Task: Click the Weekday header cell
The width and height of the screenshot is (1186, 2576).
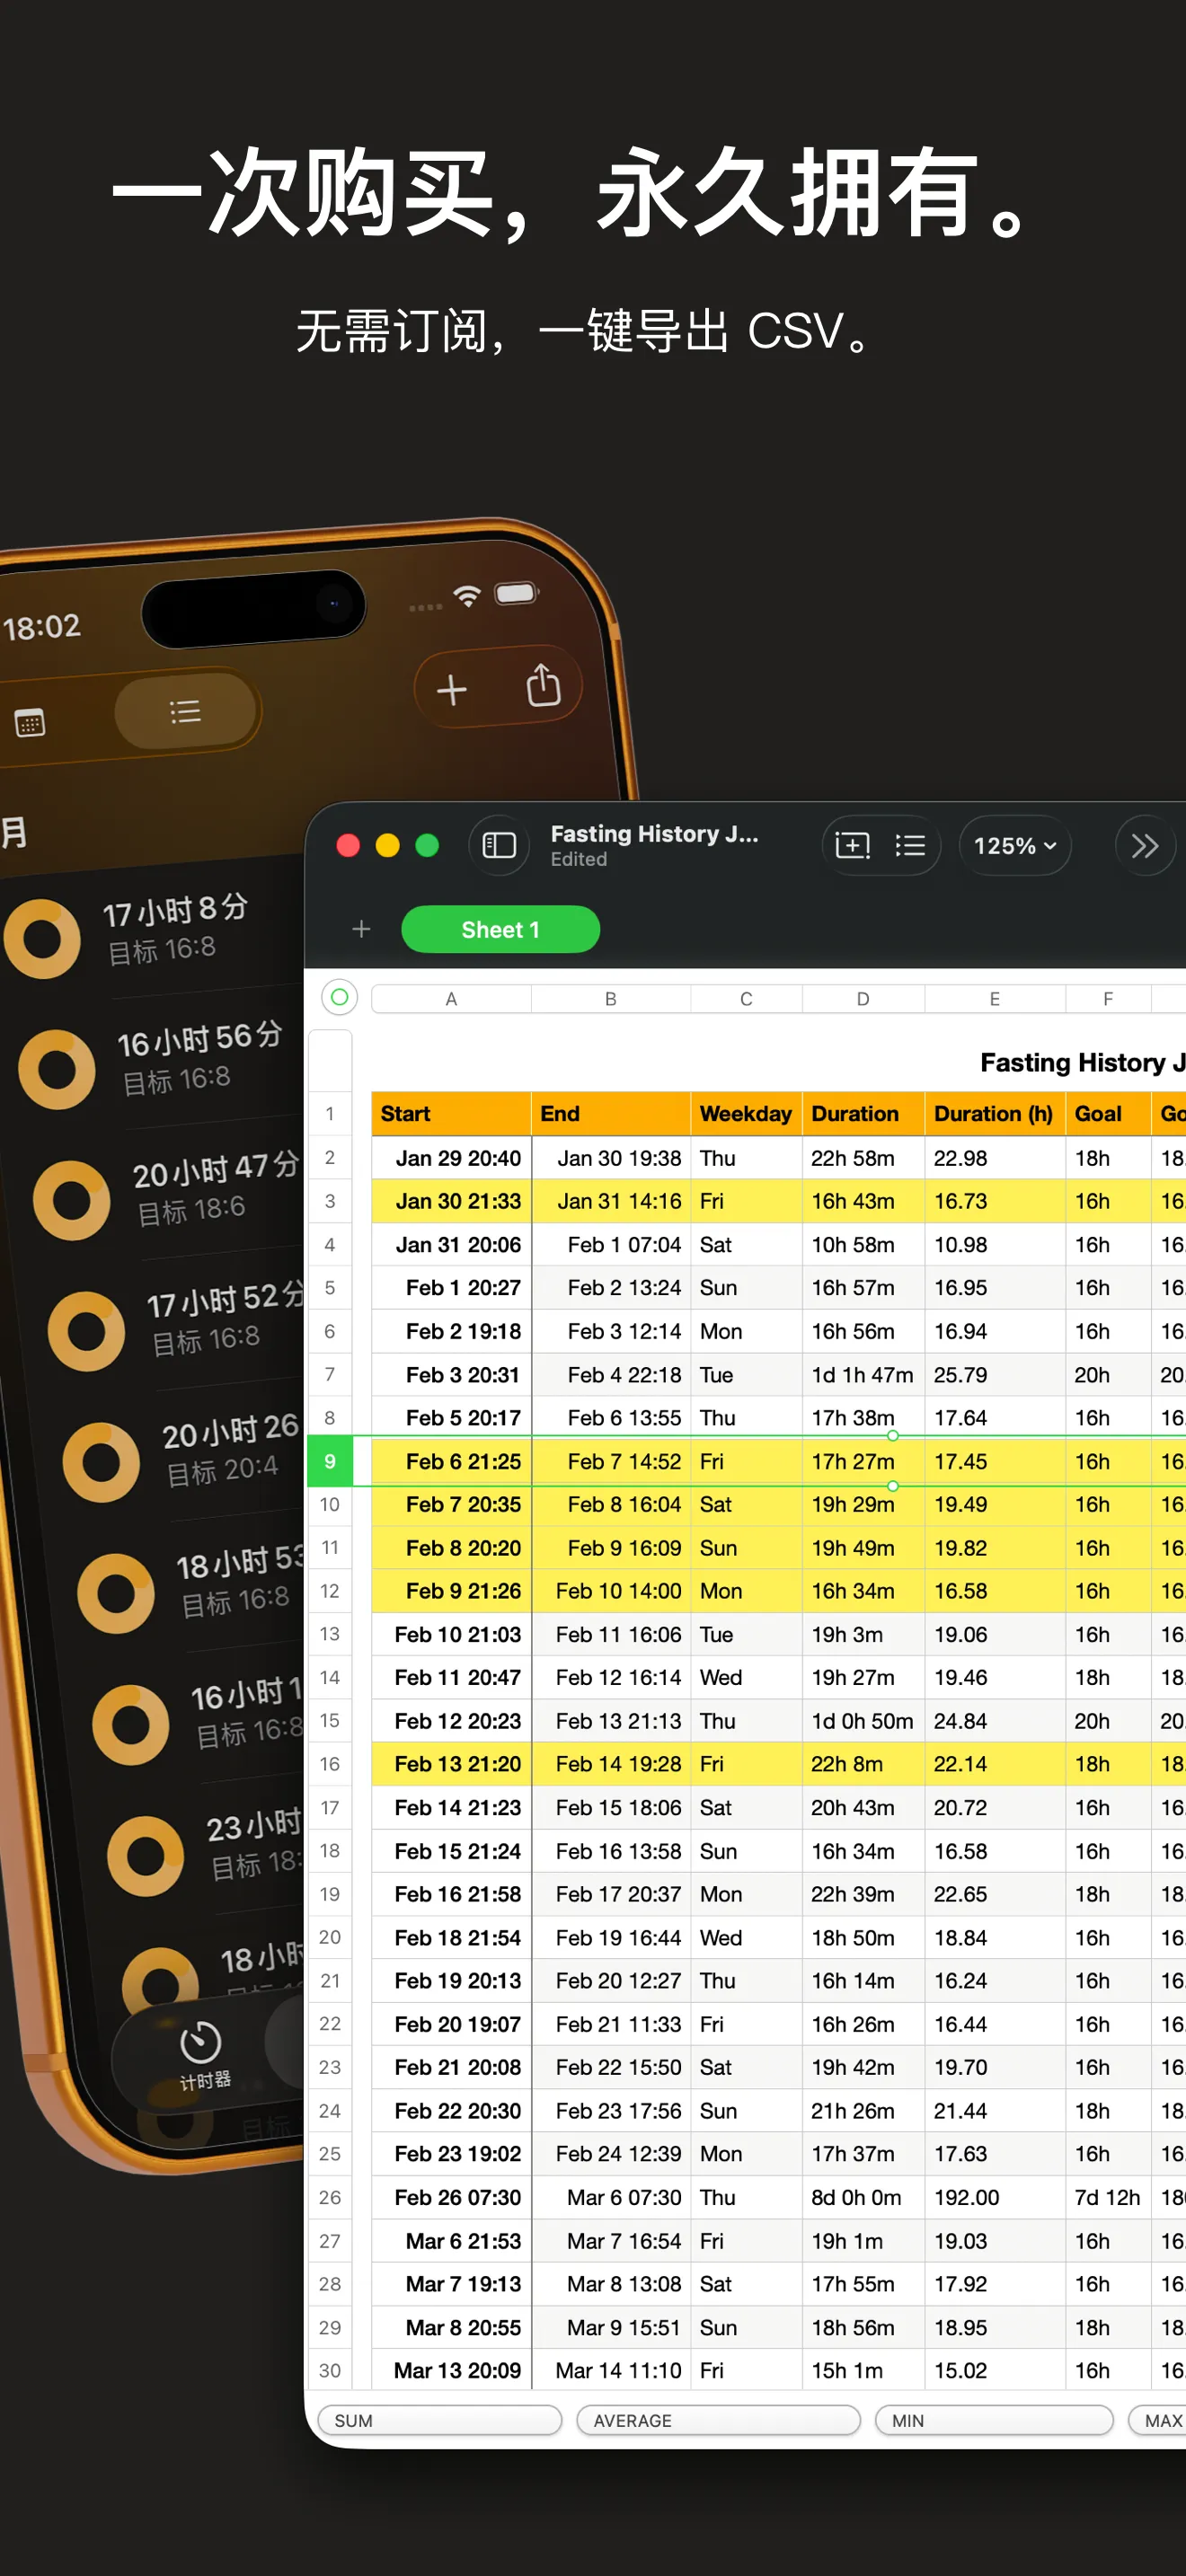Action: click(x=746, y=1113)
